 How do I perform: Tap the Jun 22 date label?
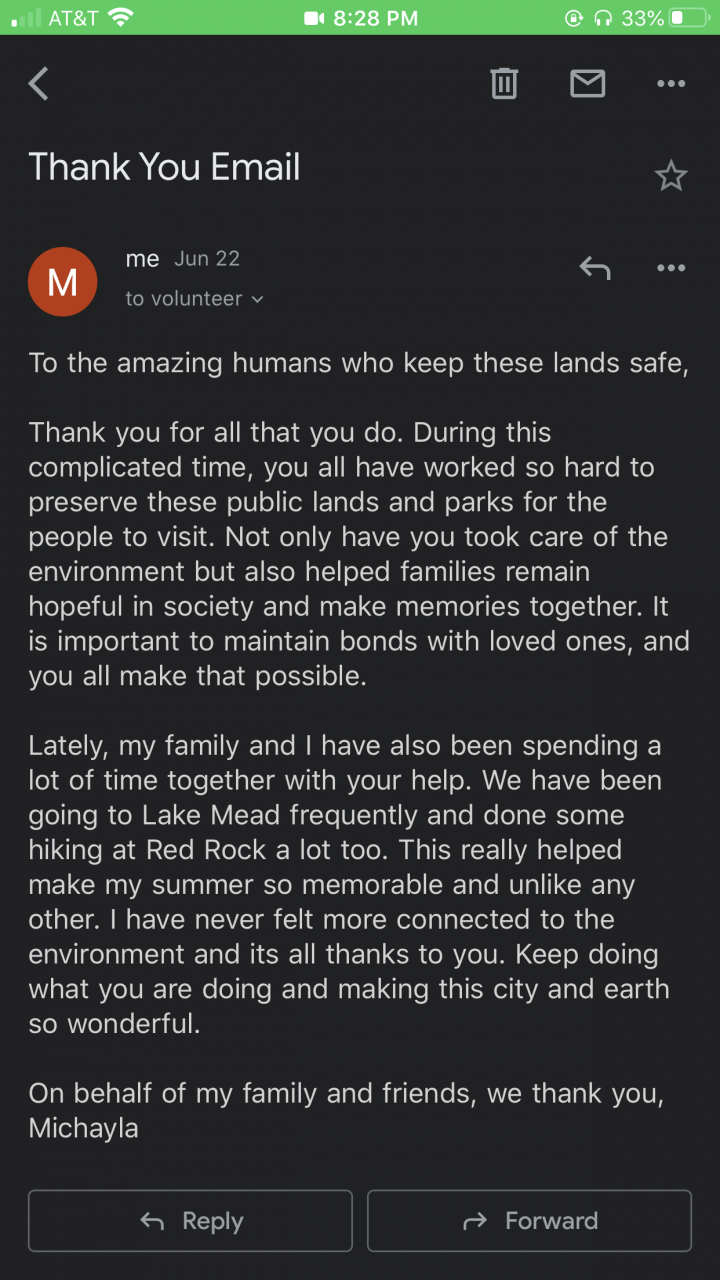207,259
